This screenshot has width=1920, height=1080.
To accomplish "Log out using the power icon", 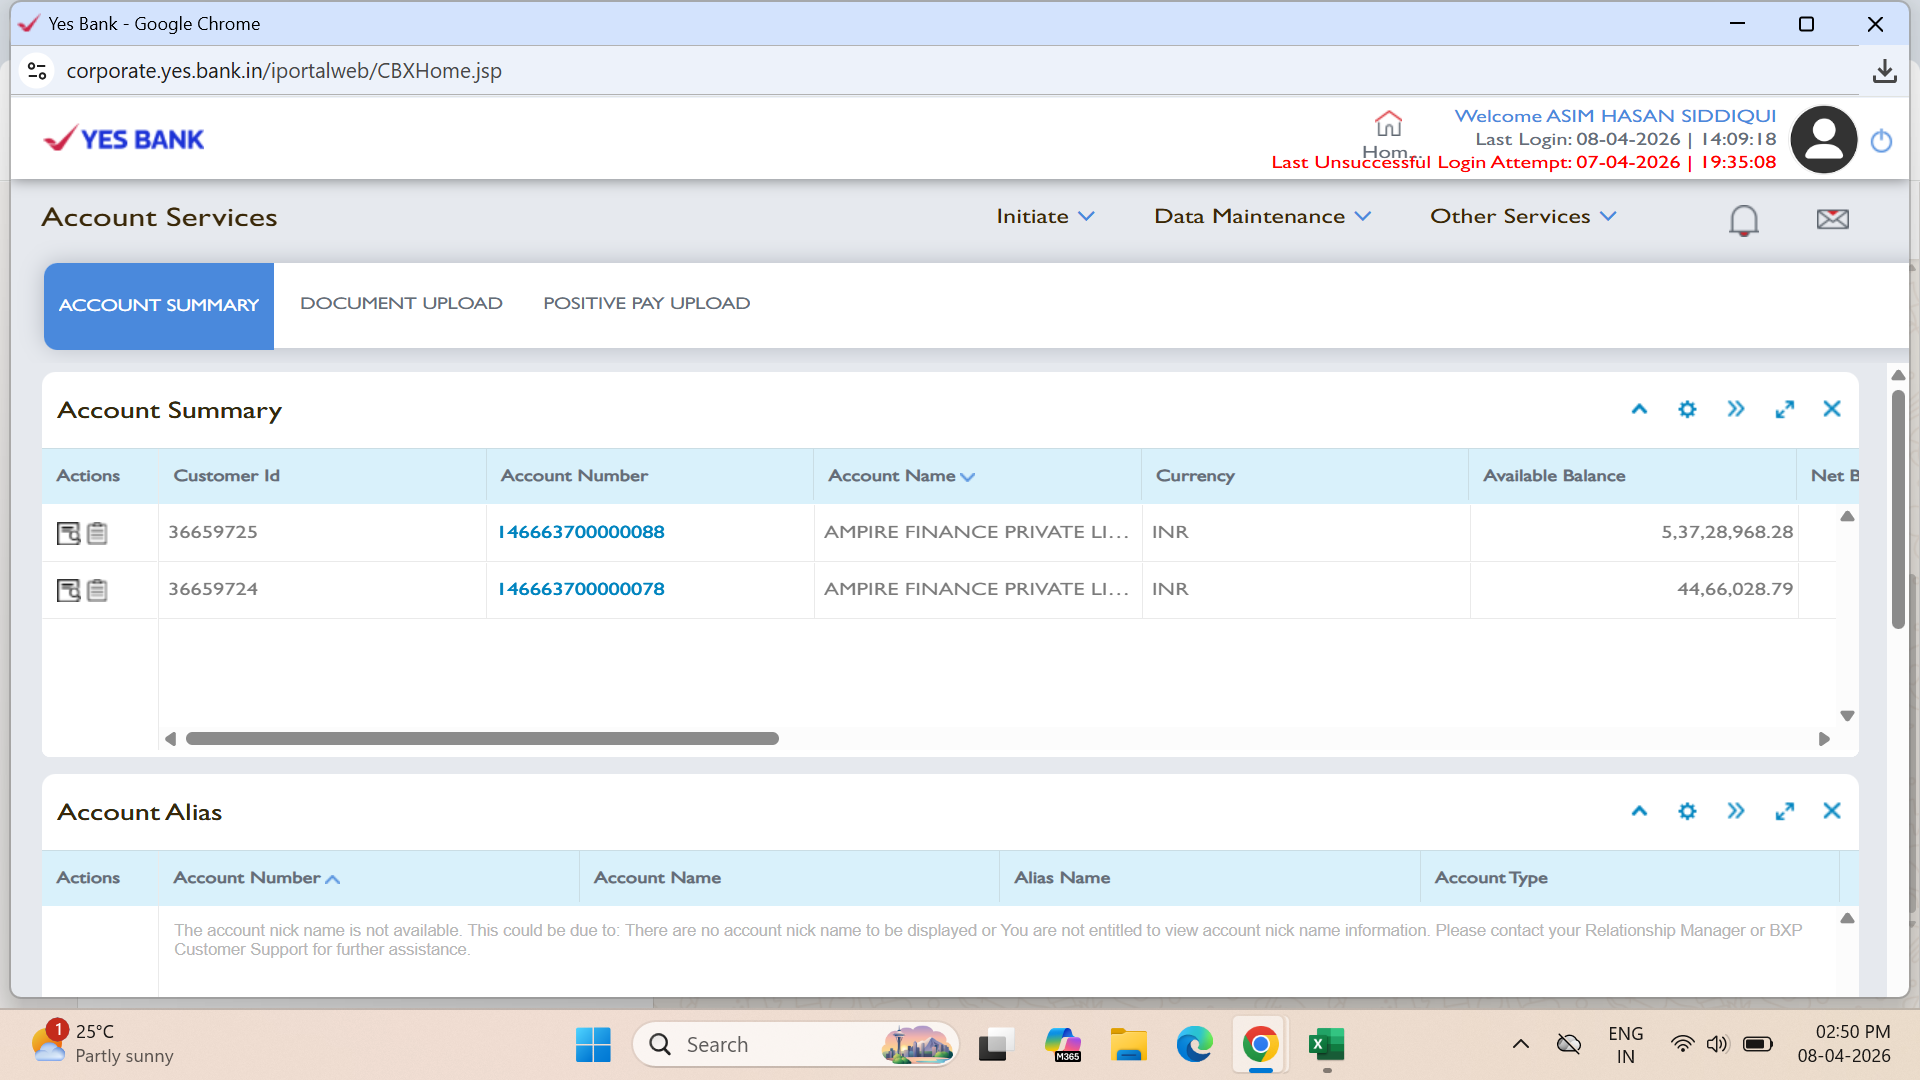I will point(1881,141).
